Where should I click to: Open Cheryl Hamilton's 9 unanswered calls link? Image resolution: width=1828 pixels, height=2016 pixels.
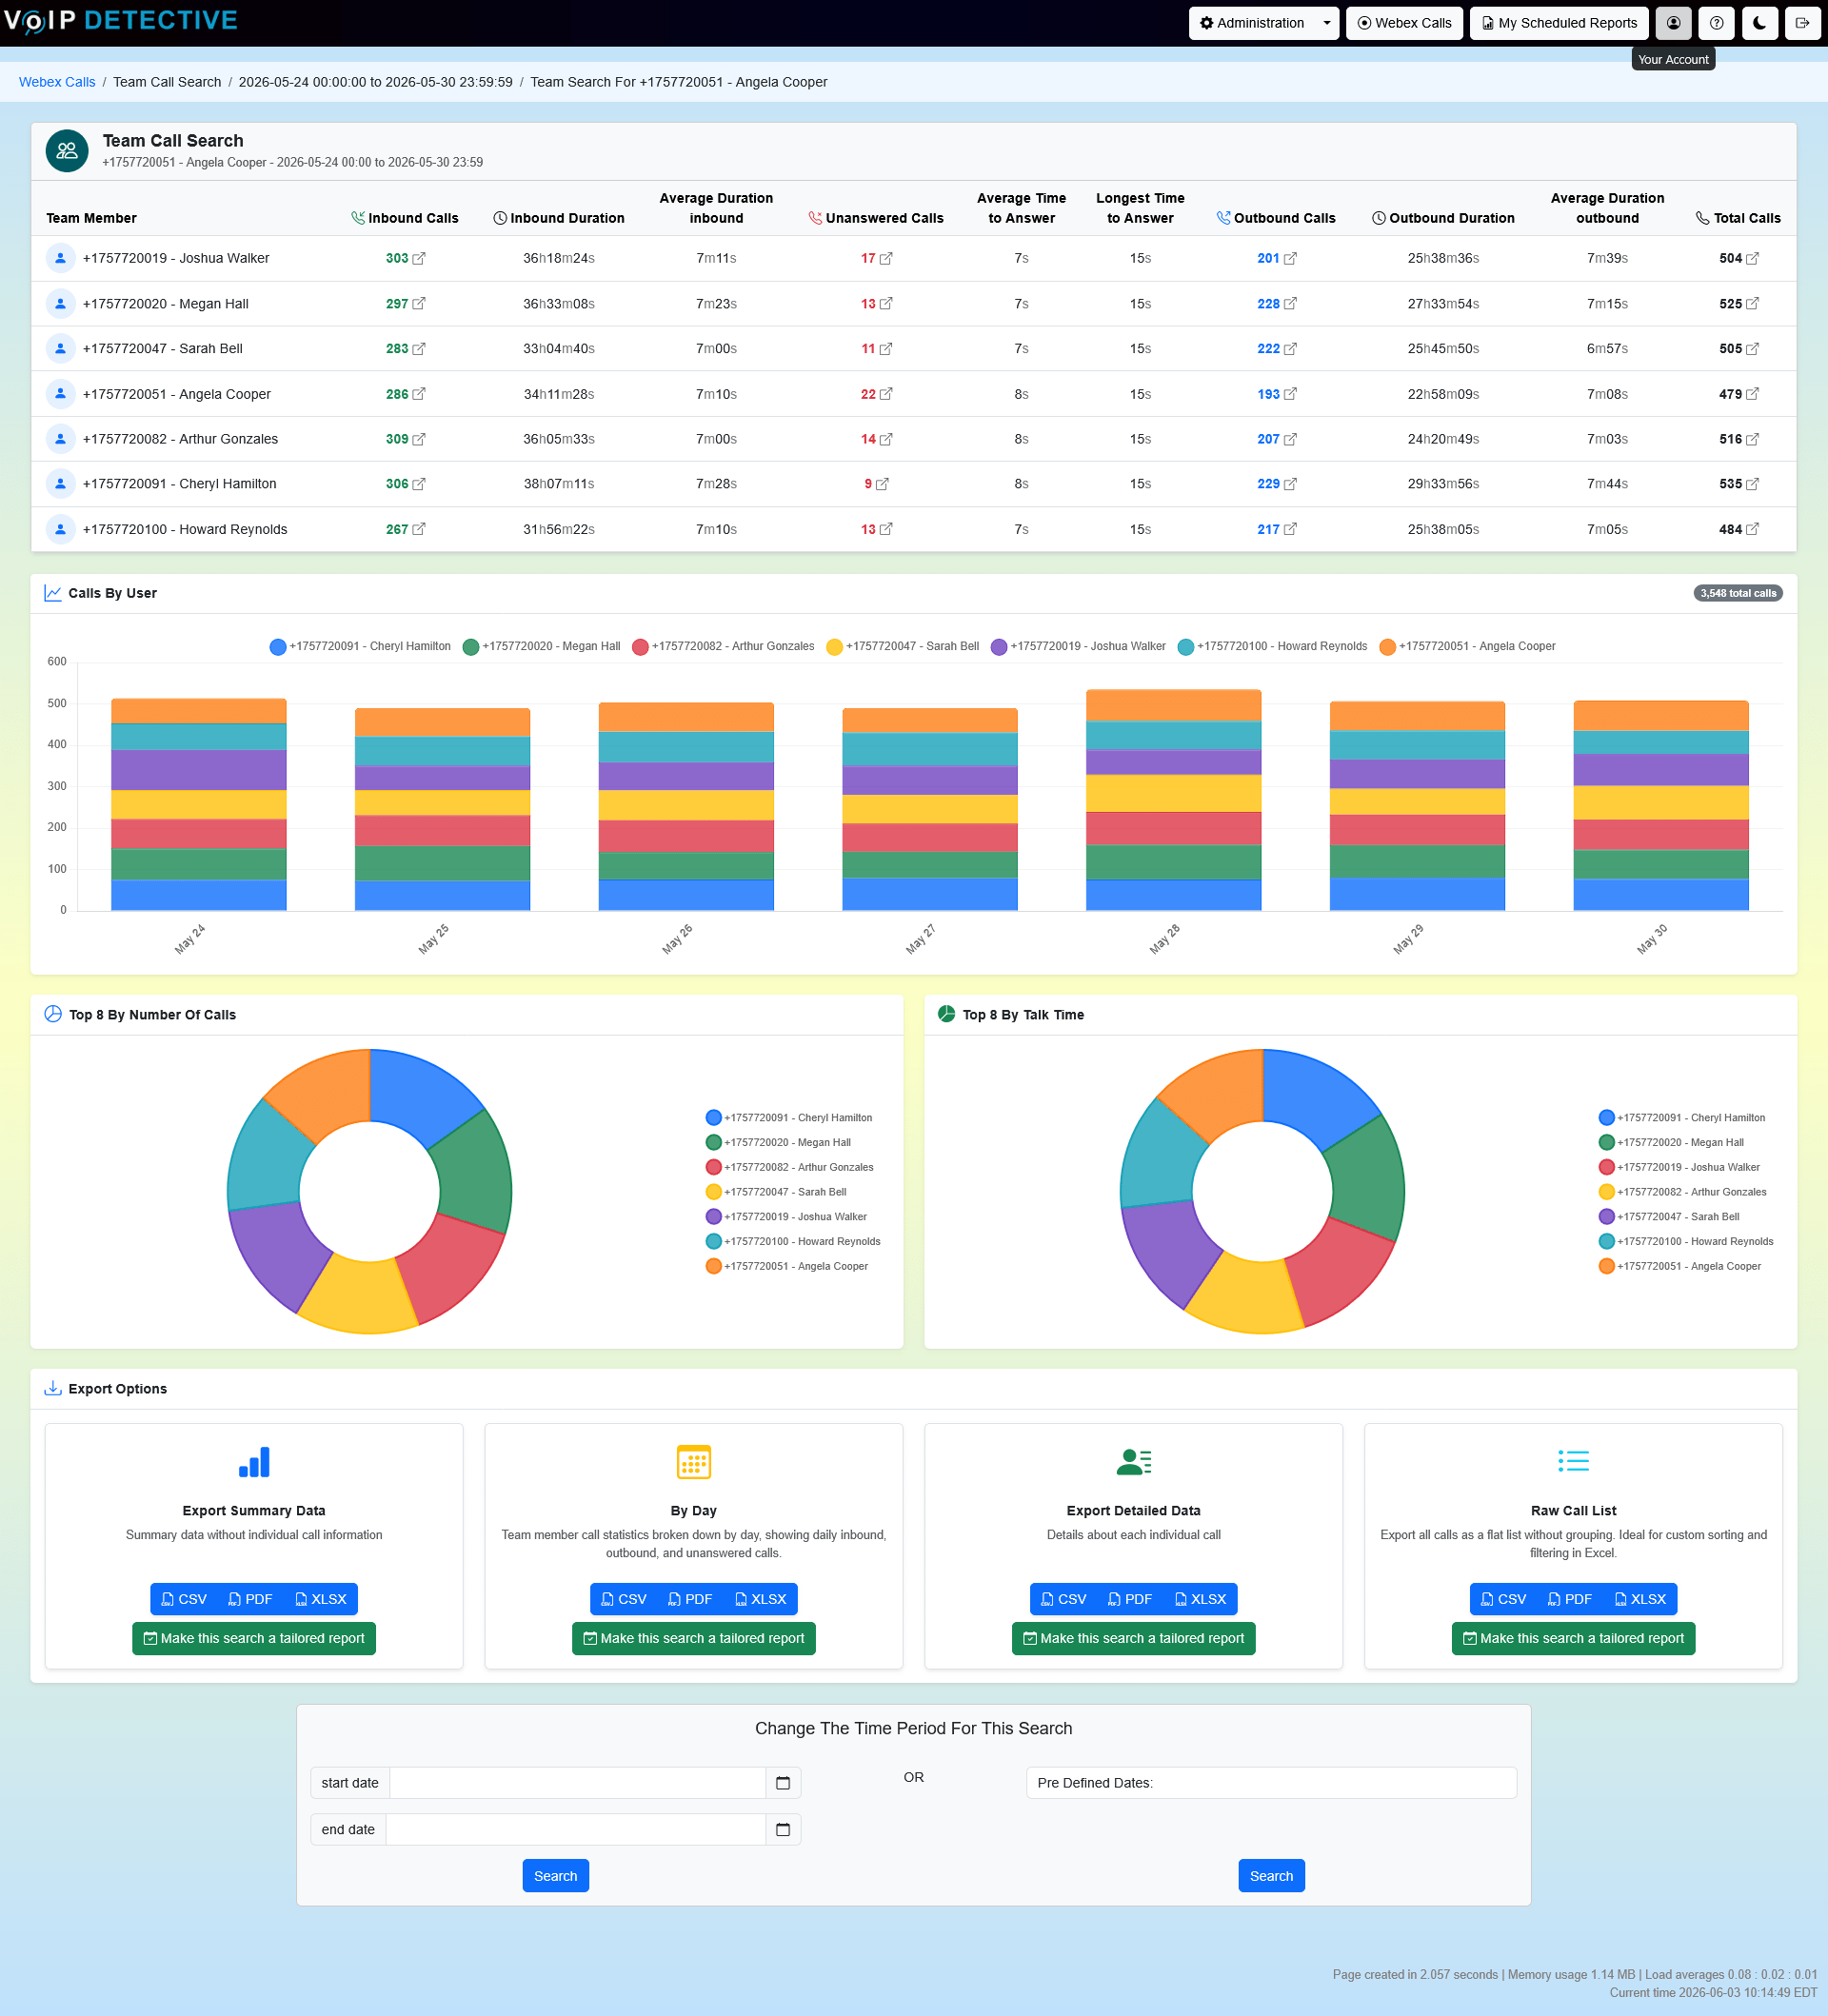click(876, 484)
